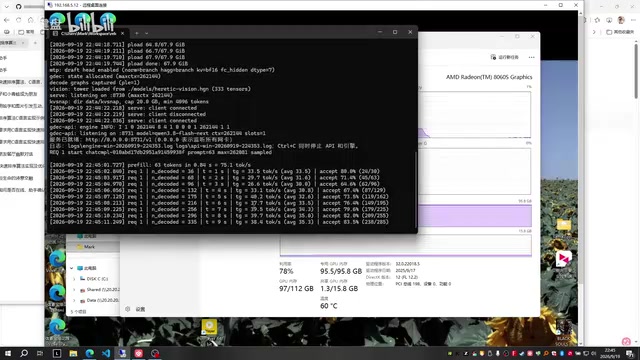
Task: Click the volume tray icon
Action: pyautogui.click(x=594, y=353)
